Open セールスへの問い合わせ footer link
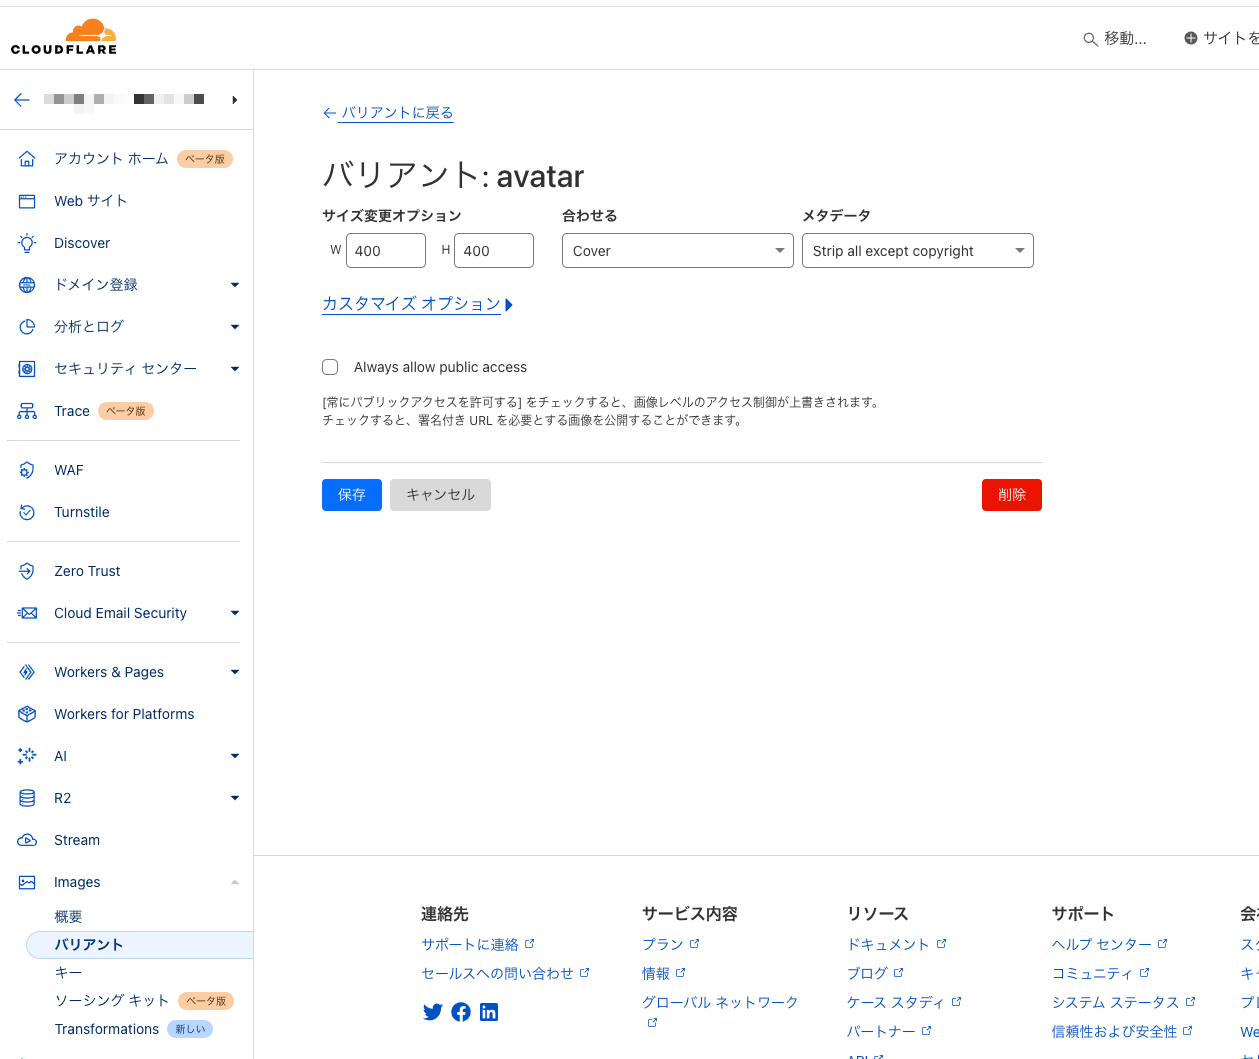 click(x=505, y=973)
